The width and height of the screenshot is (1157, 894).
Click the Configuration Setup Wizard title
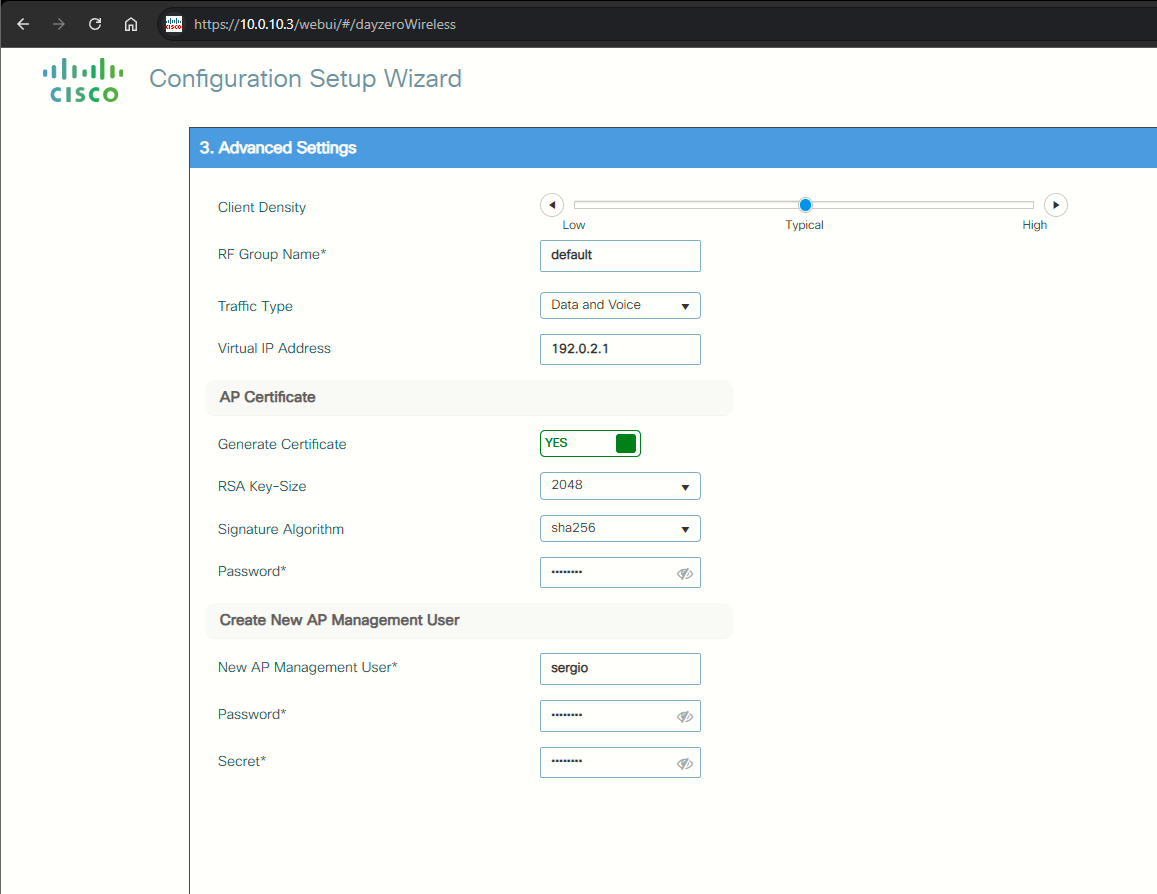(305, 78)
